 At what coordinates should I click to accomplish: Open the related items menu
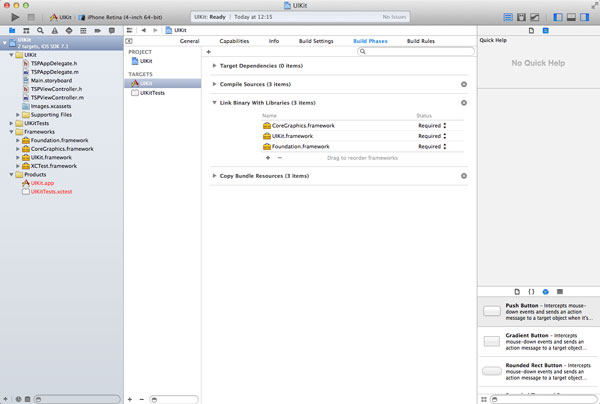click(130, 30)
